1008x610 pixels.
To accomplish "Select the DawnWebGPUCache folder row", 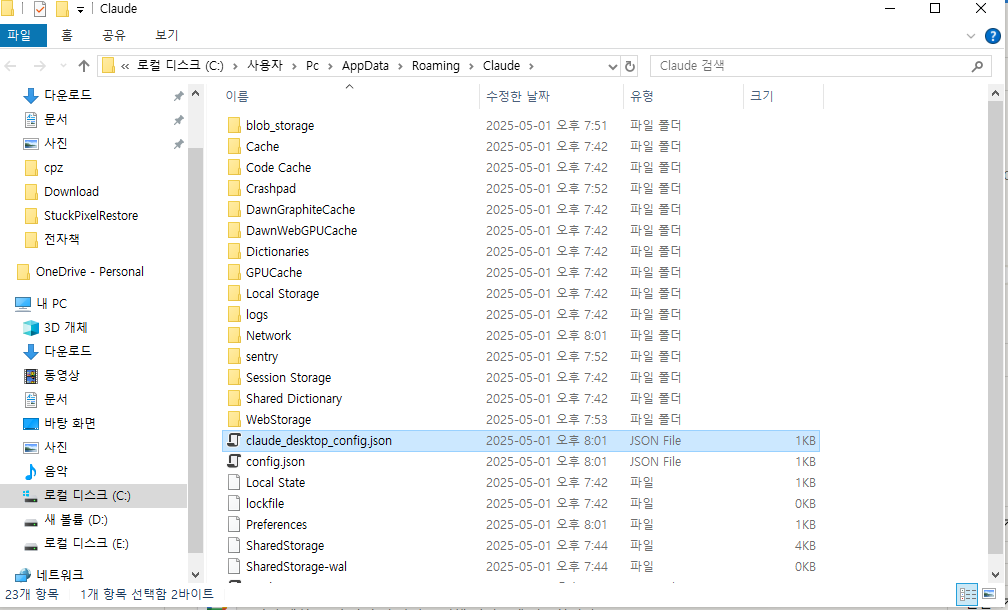I will [x=521, y=230].
